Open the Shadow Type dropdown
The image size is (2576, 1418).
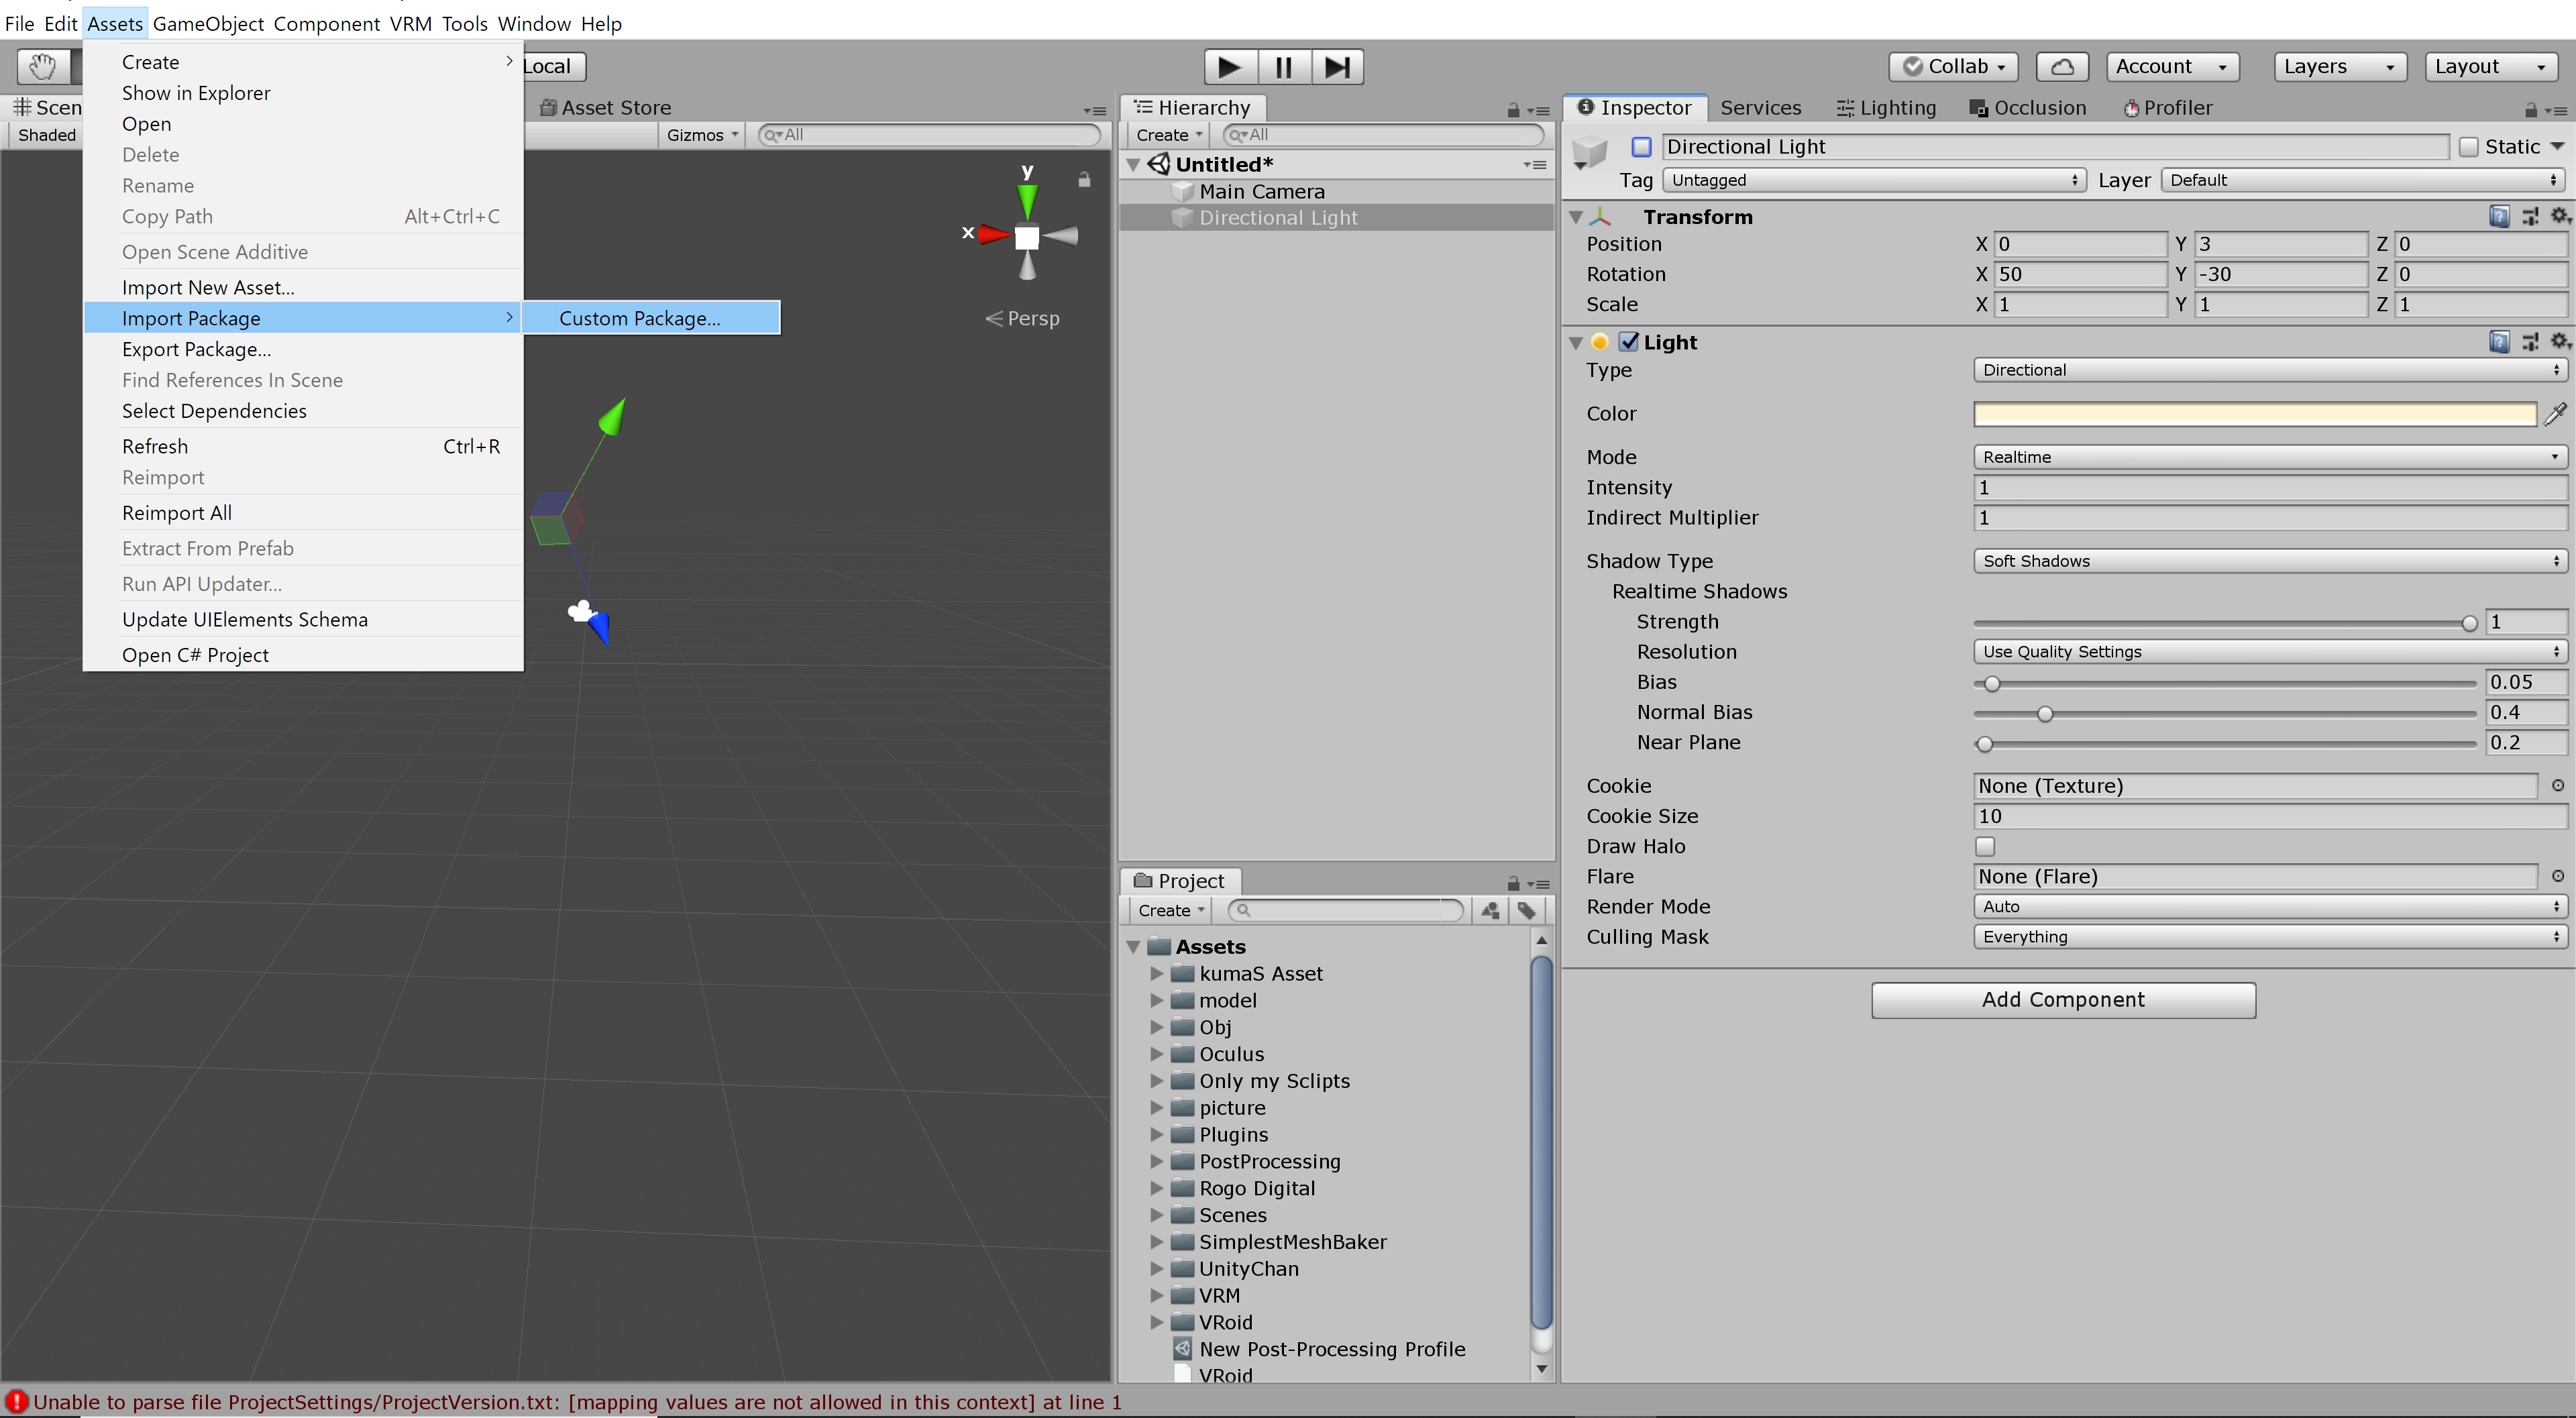[x=2269, y=561]
